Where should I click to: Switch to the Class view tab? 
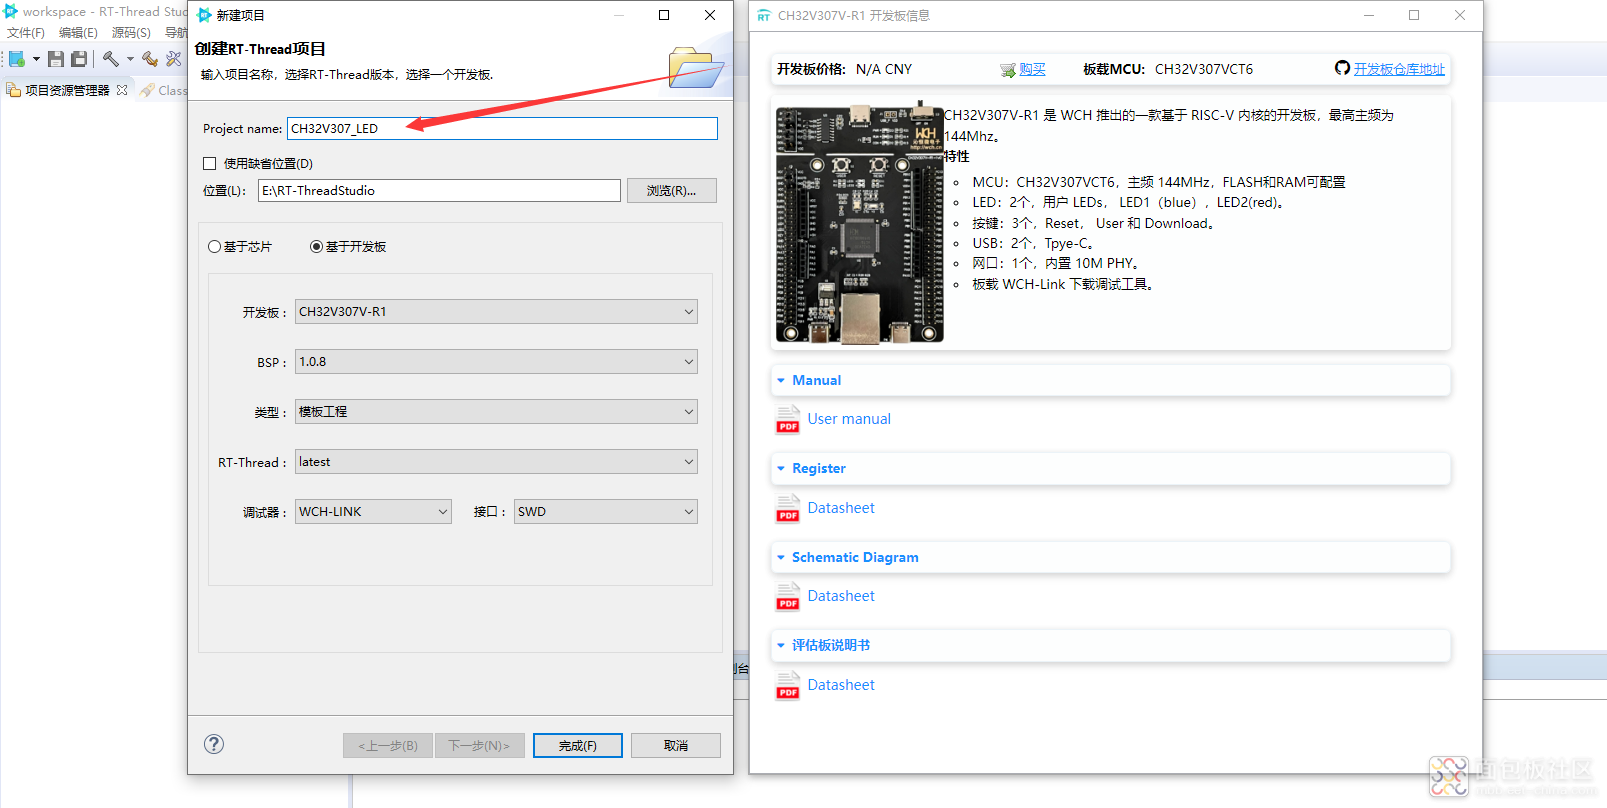coord(165,90)
